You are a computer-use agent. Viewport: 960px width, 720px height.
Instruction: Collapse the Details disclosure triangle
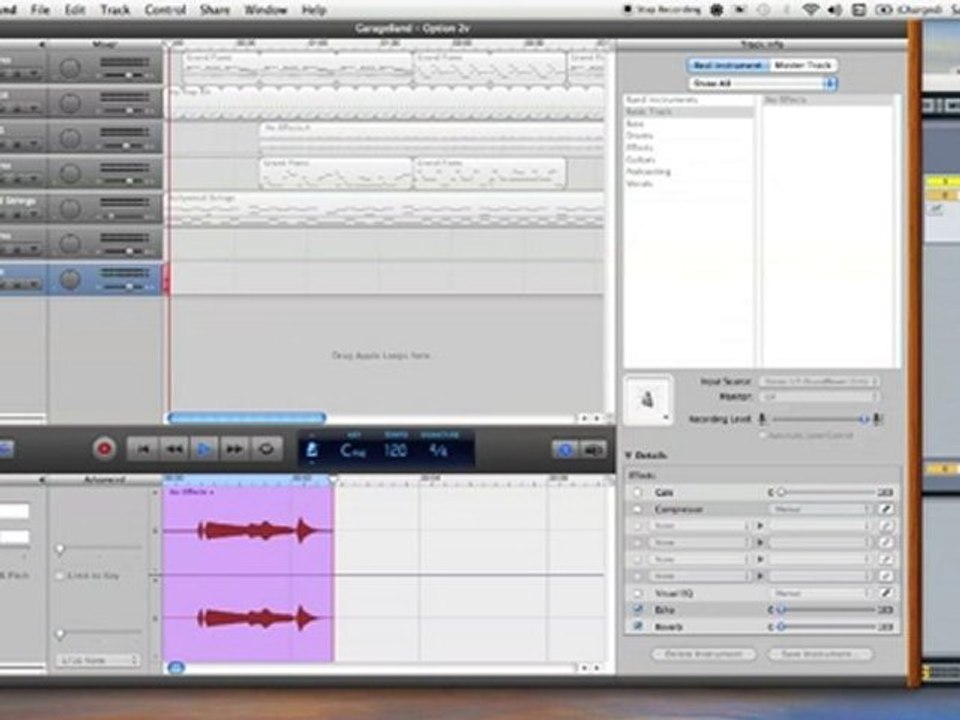[x=628, y=456]
